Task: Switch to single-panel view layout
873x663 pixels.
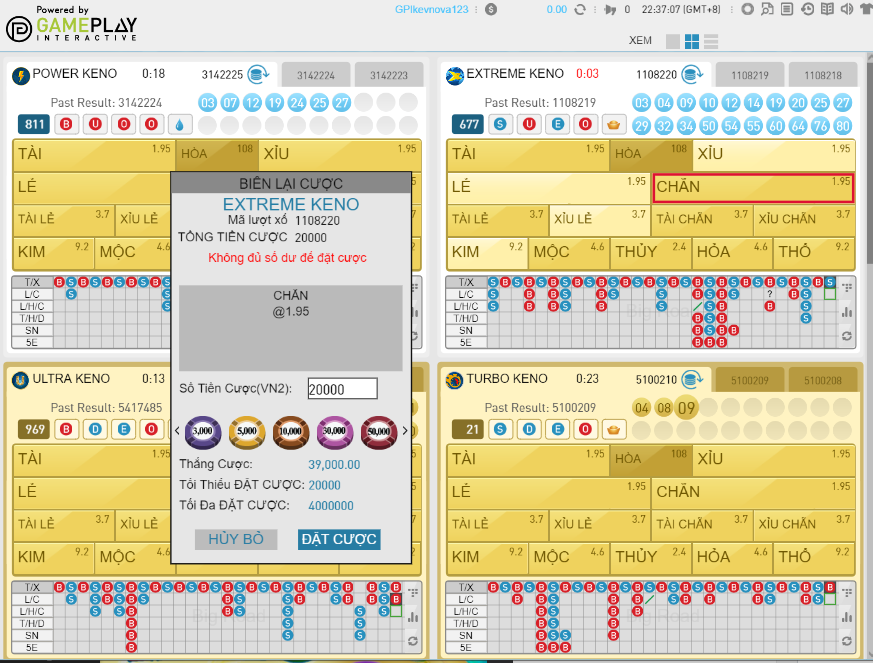Action: [x=673, y=41]
